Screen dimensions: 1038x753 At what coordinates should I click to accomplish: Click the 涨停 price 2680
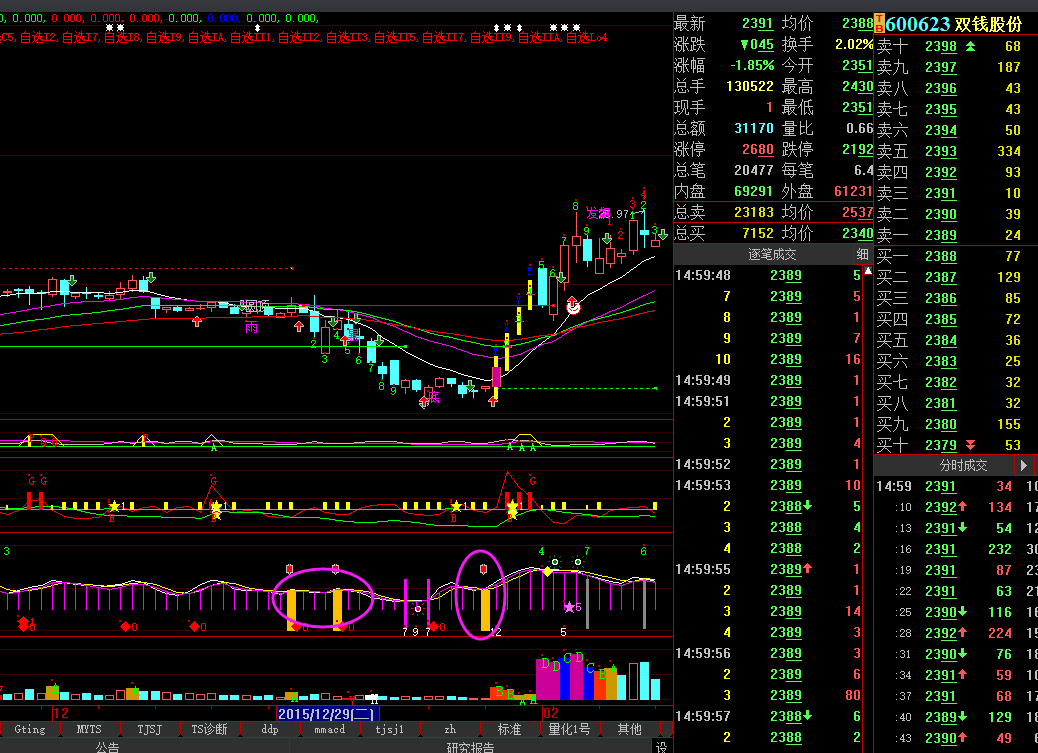point(757,149)
